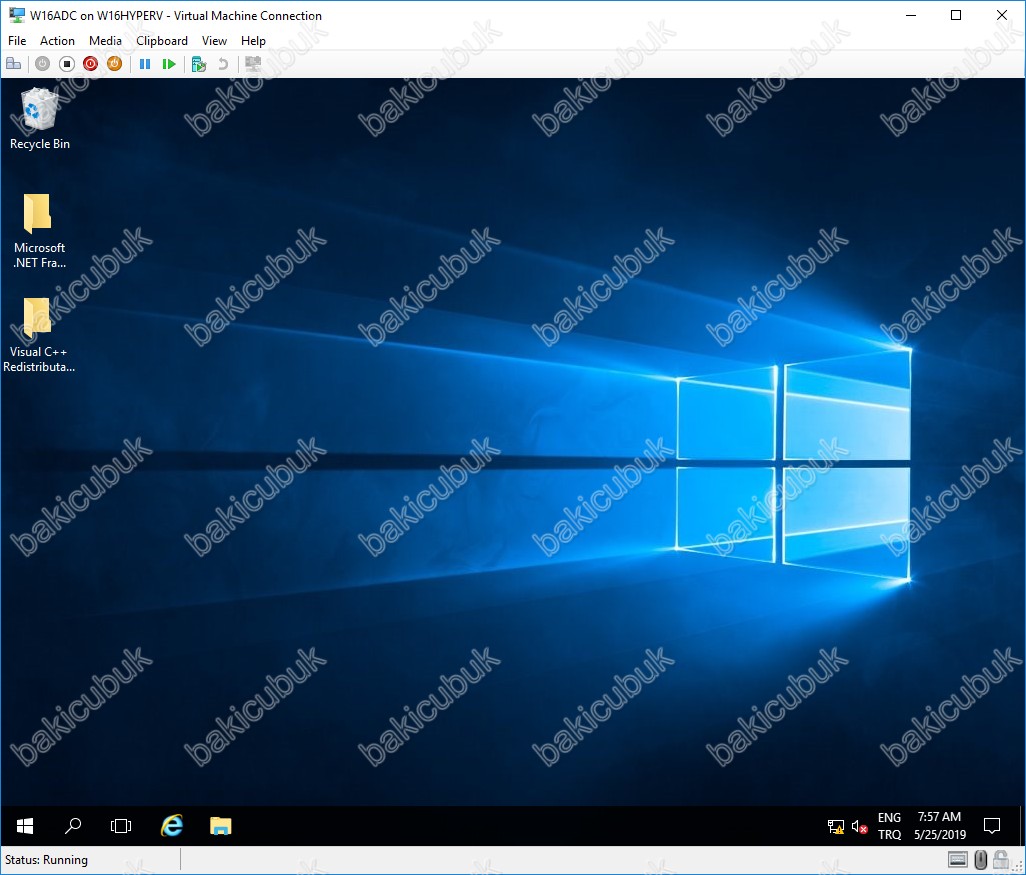Open the guest Windows Start menu
The image size is (1026, 875).
click(x=25, y=826)
